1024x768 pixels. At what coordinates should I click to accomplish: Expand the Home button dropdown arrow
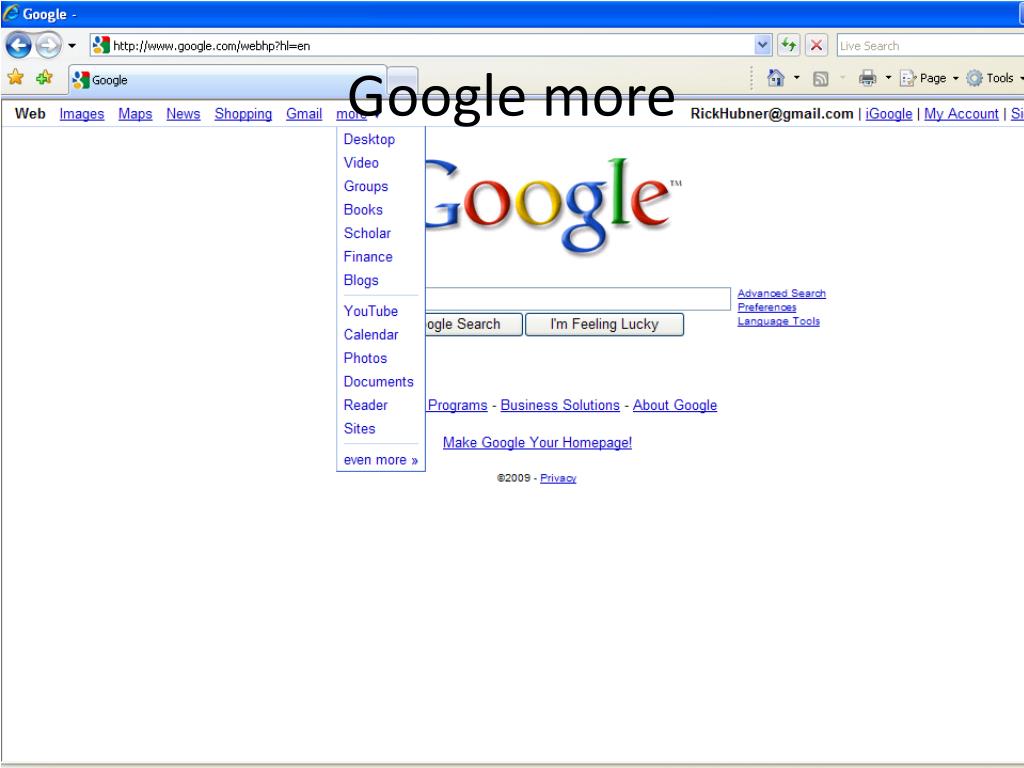click(797, 78)
